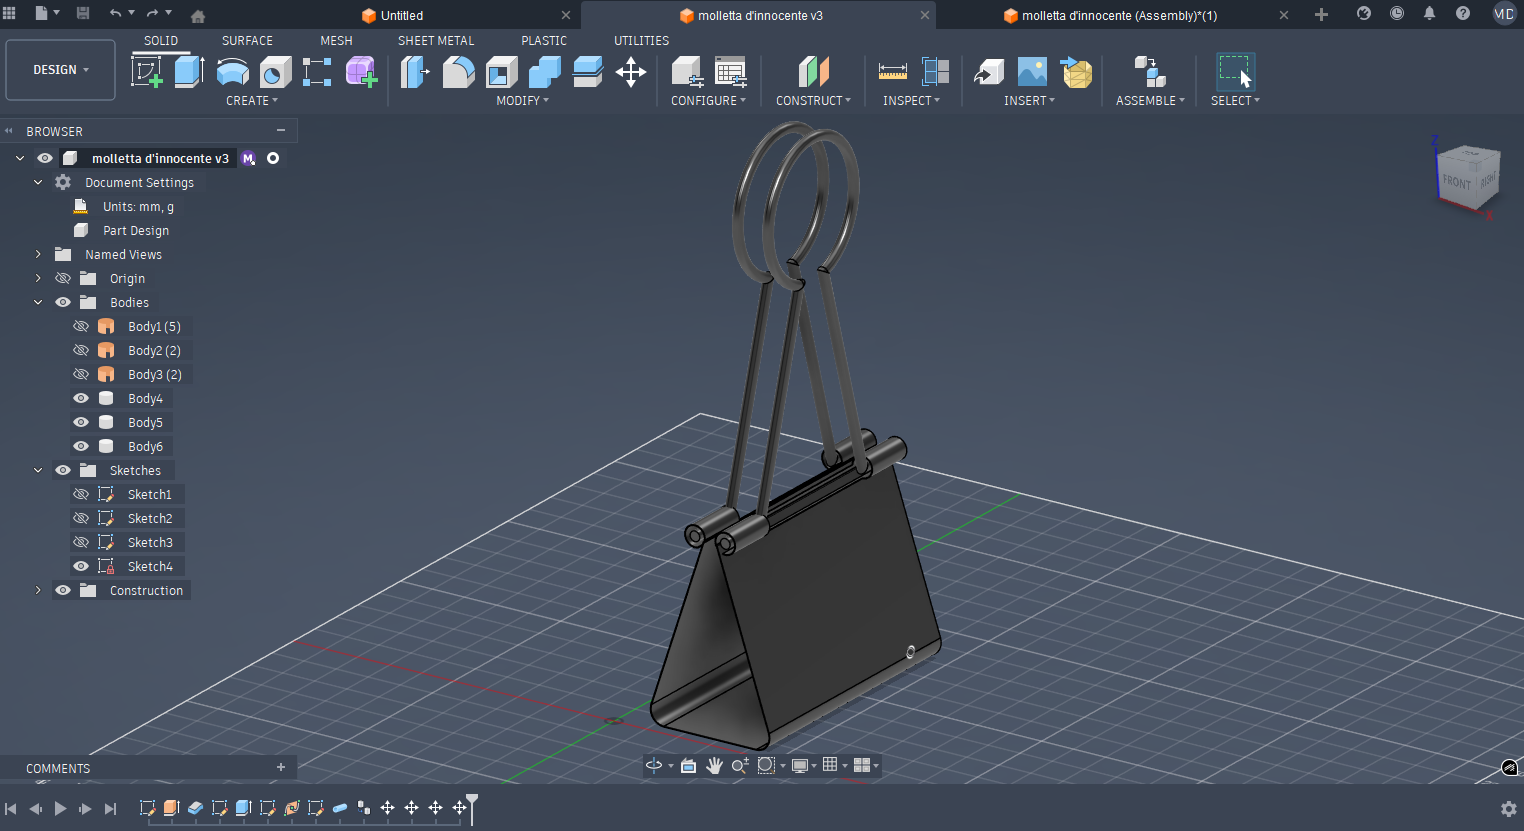Show hidden Body1 using its eye icon
The image size is (1524, 831).
tap(81, 326)
